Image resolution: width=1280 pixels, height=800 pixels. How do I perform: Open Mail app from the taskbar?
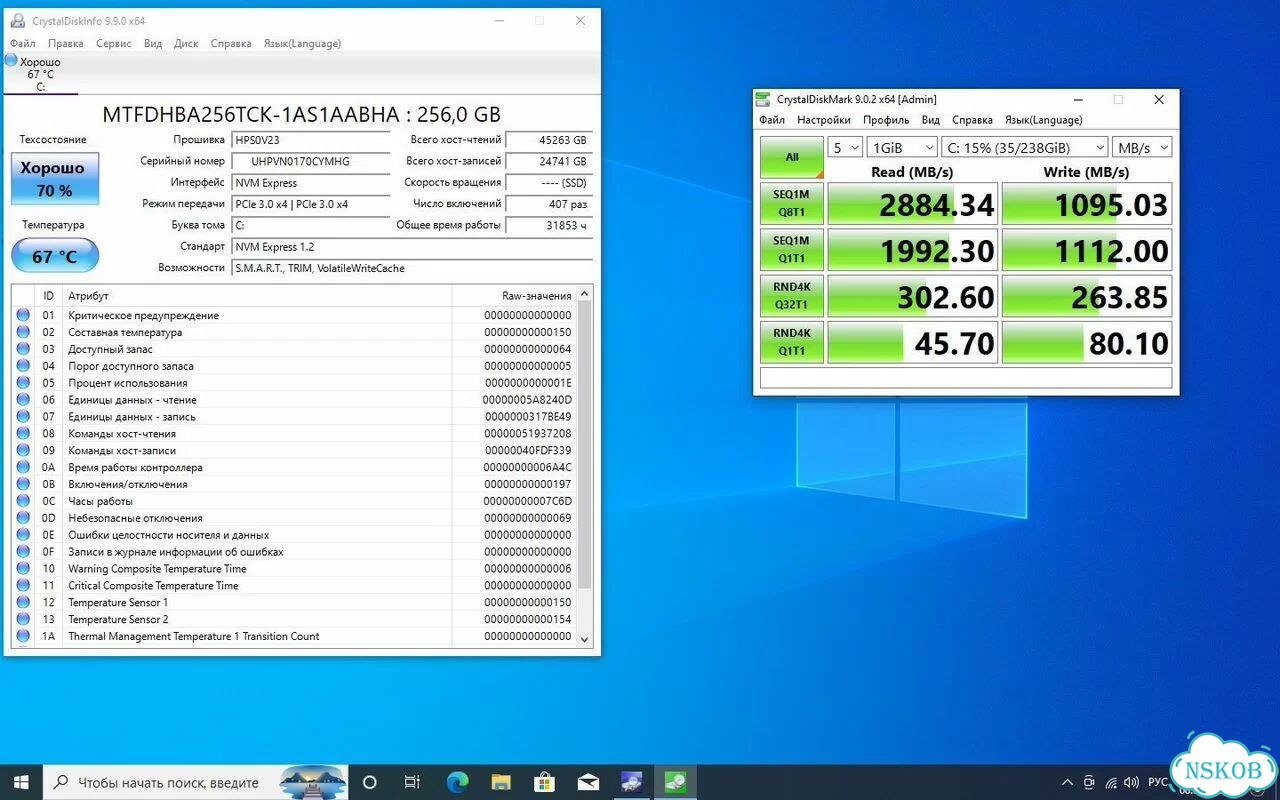point(588,782)
